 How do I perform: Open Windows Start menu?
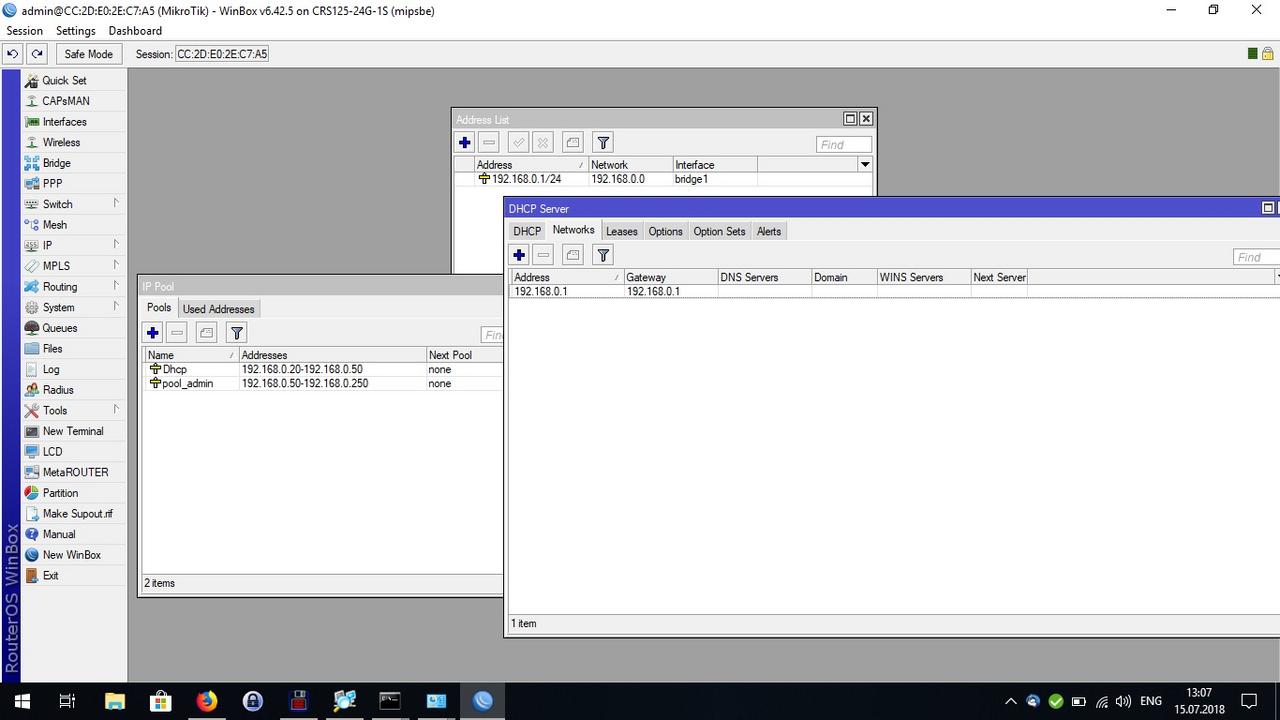pos(22,701)
